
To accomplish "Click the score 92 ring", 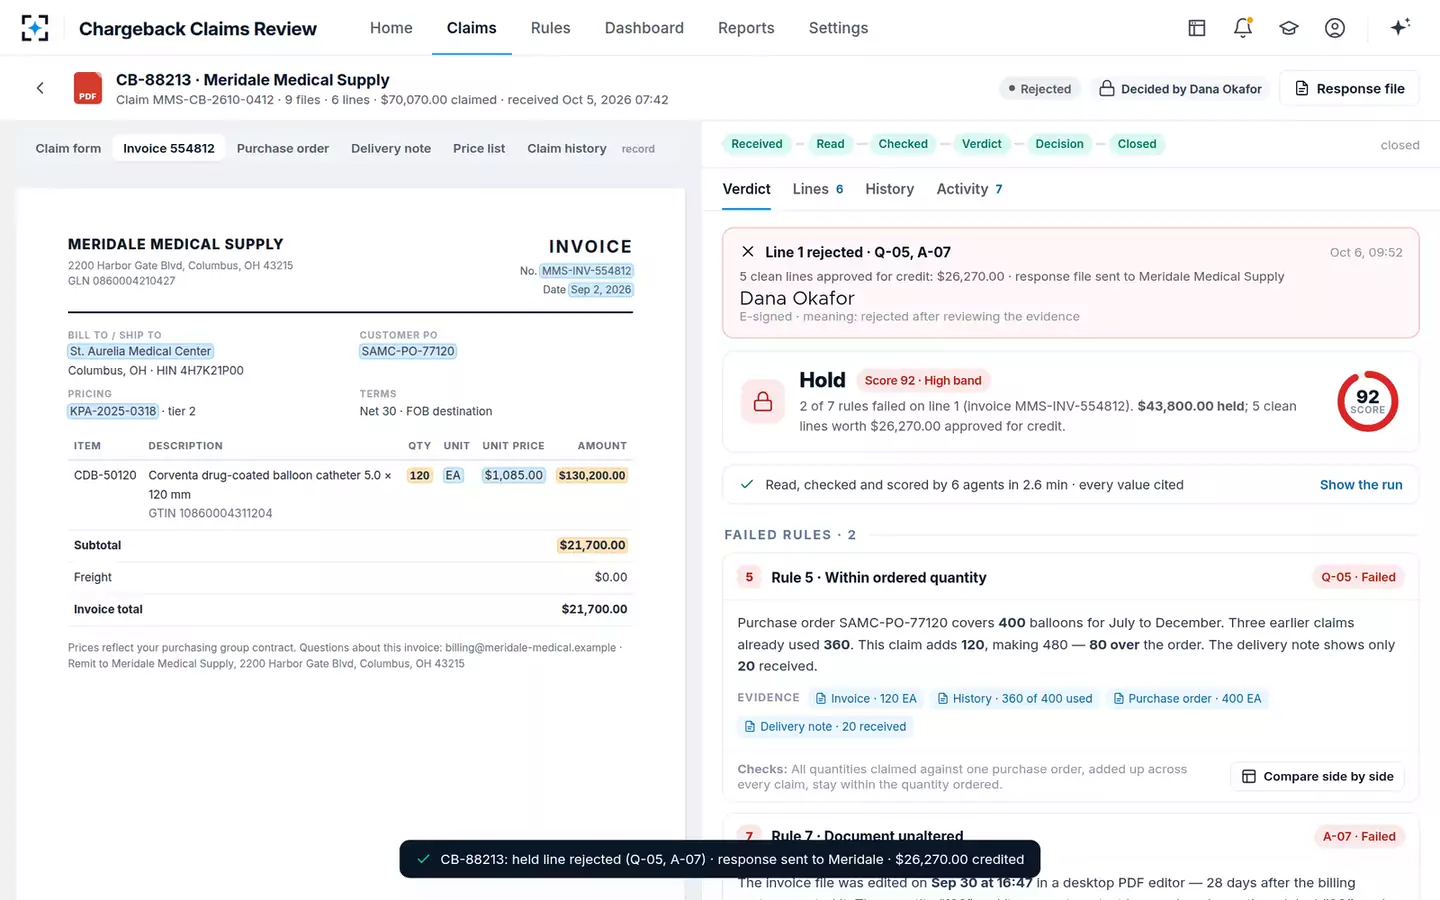I will (1367, 402).
